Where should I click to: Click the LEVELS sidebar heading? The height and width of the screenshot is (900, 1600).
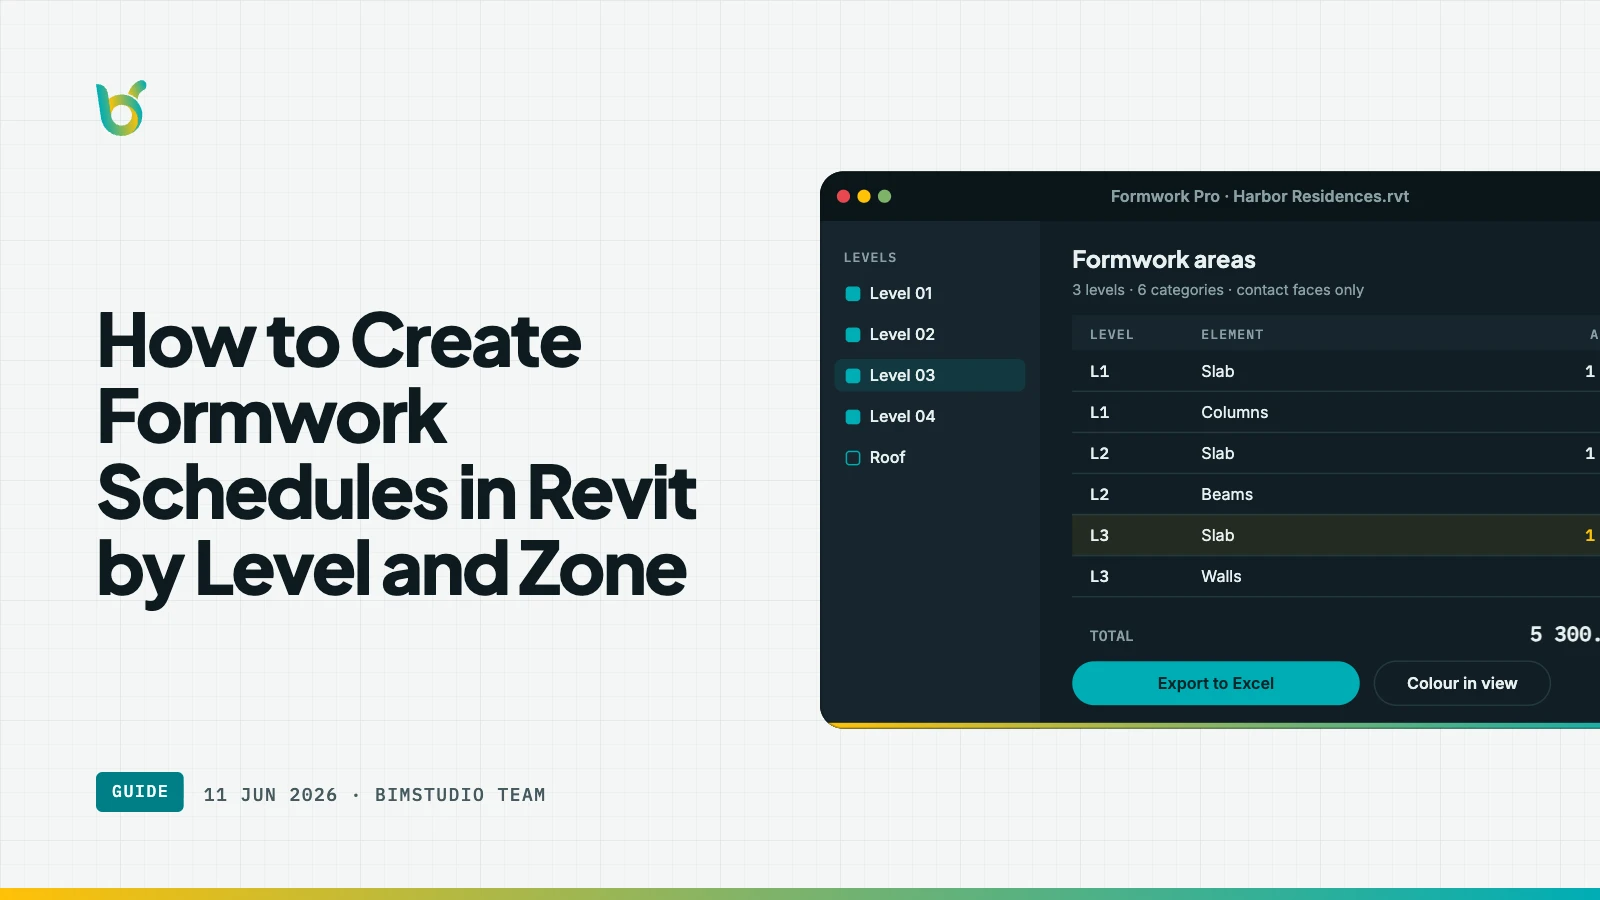click(x=870, y=257)
